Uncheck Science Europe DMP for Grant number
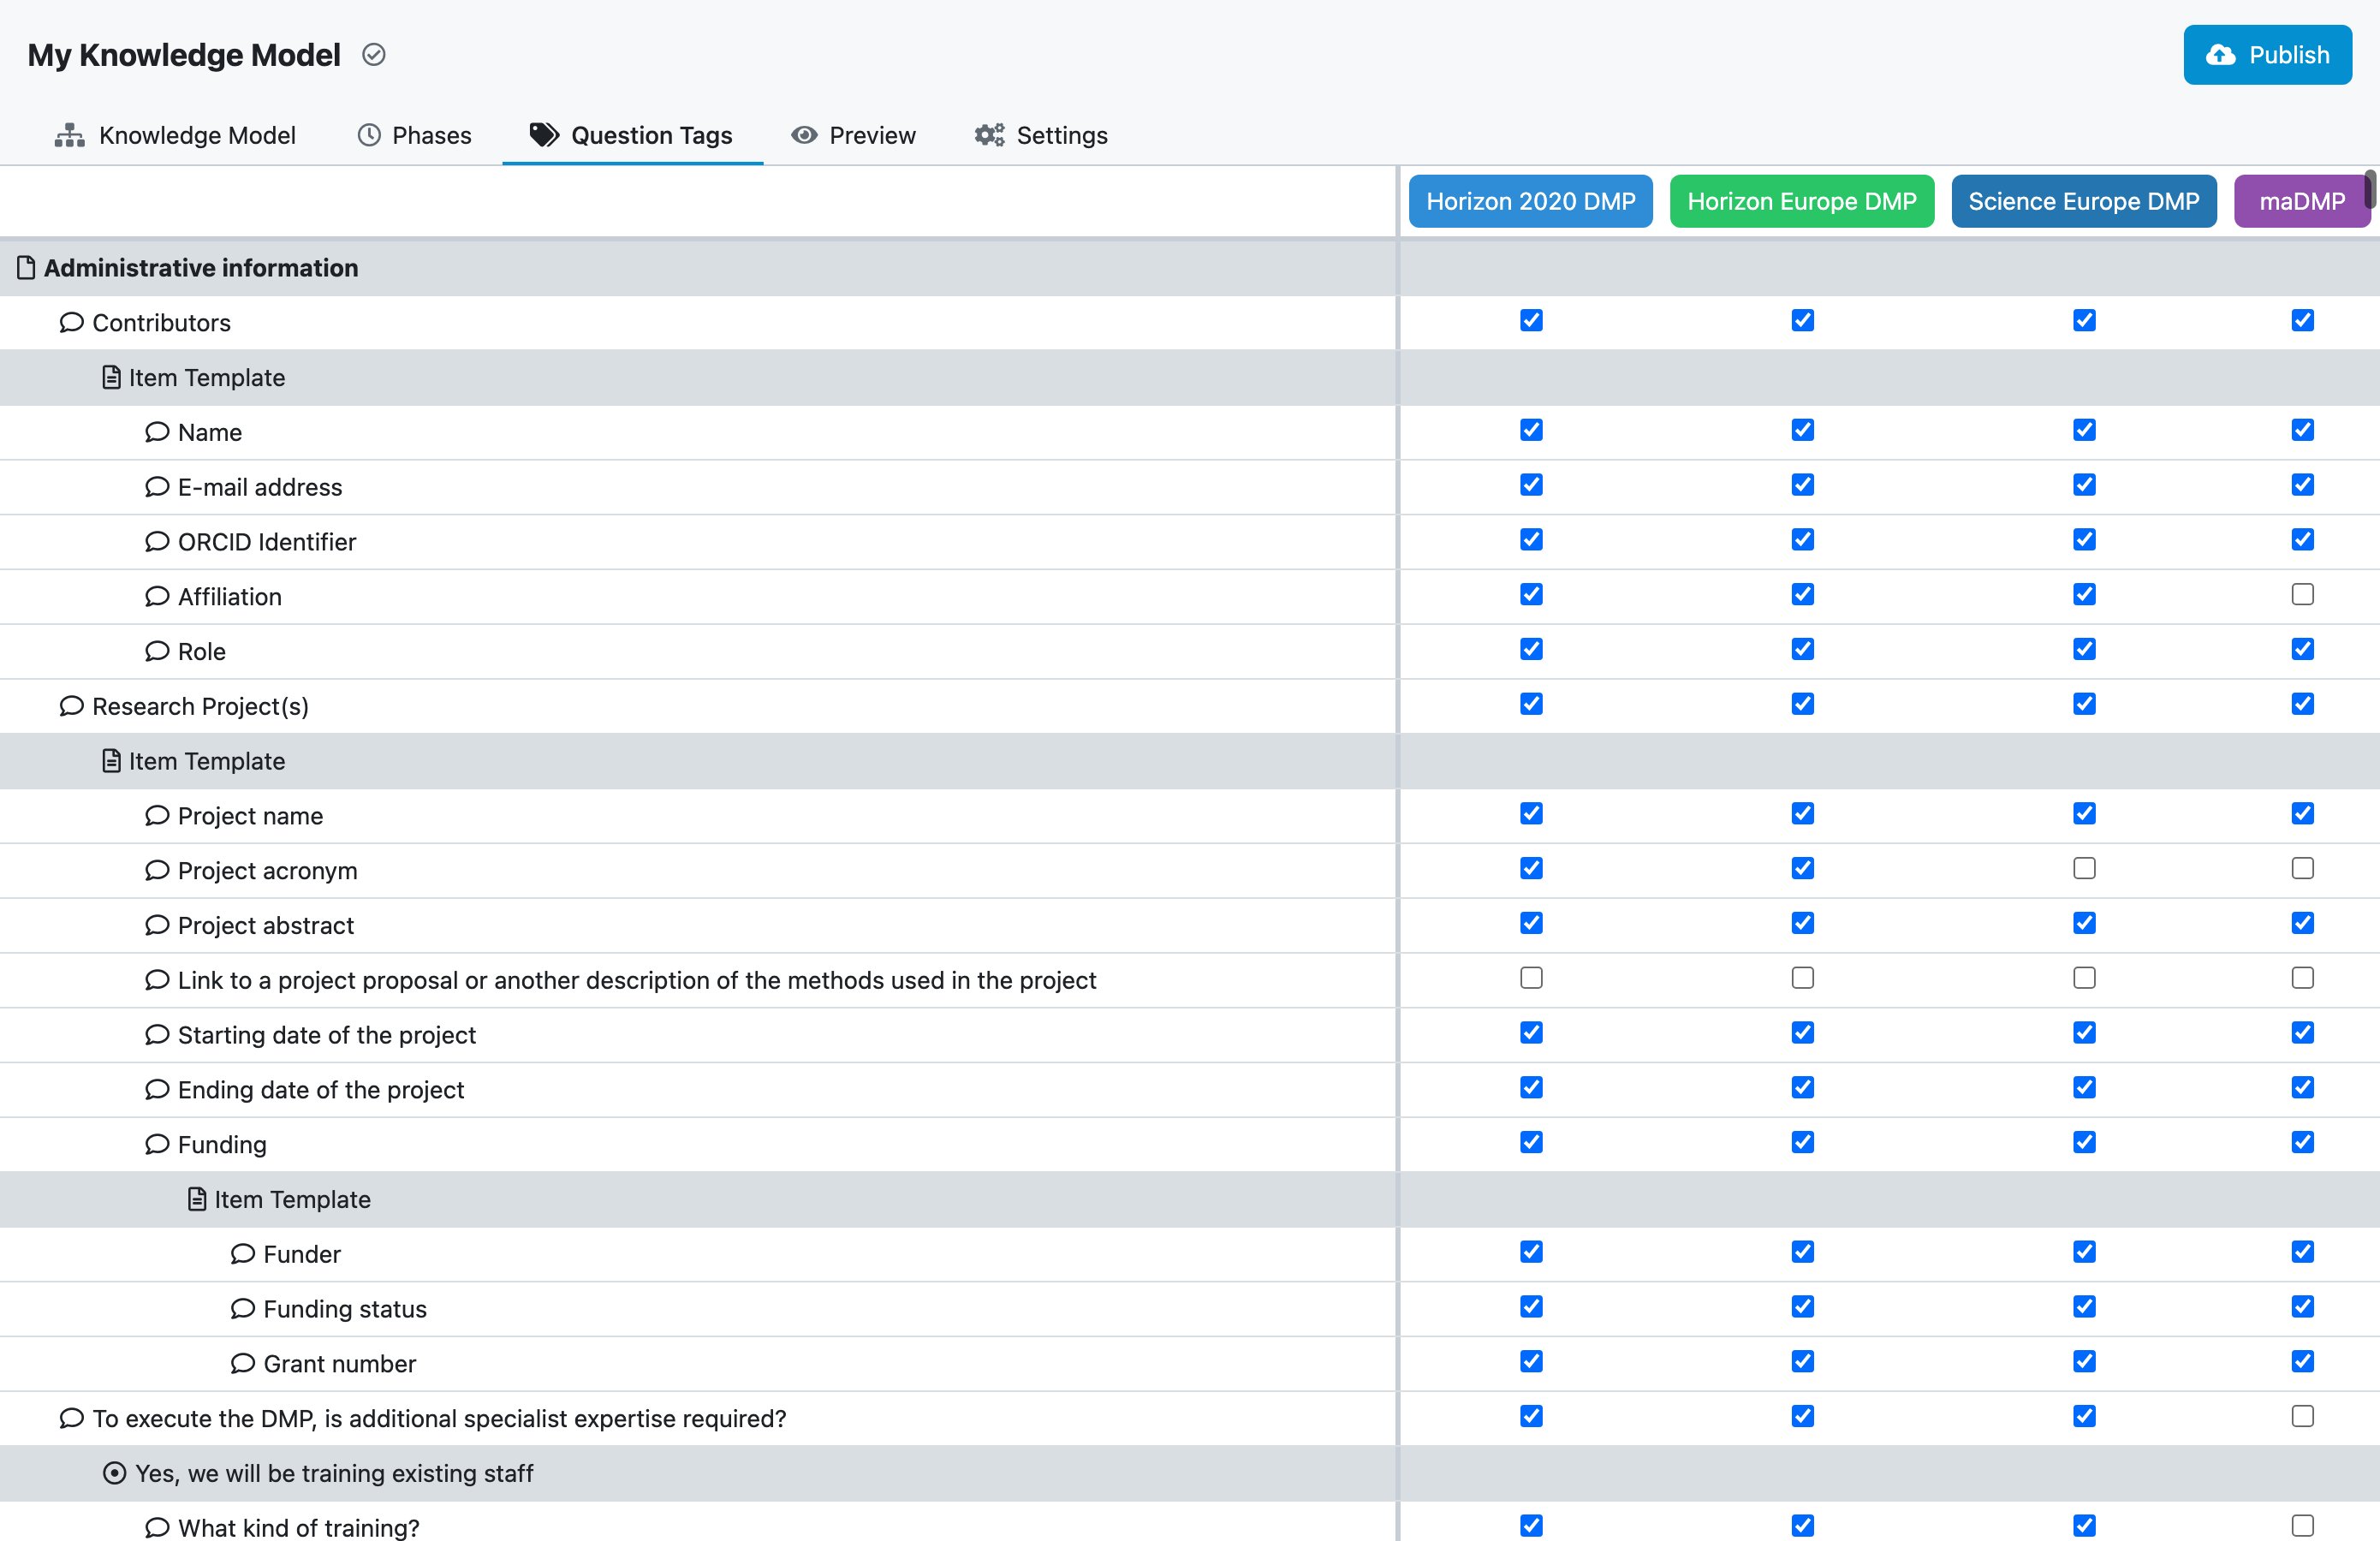This screenshot has height=1541, width=2380. [2084, 1361]
